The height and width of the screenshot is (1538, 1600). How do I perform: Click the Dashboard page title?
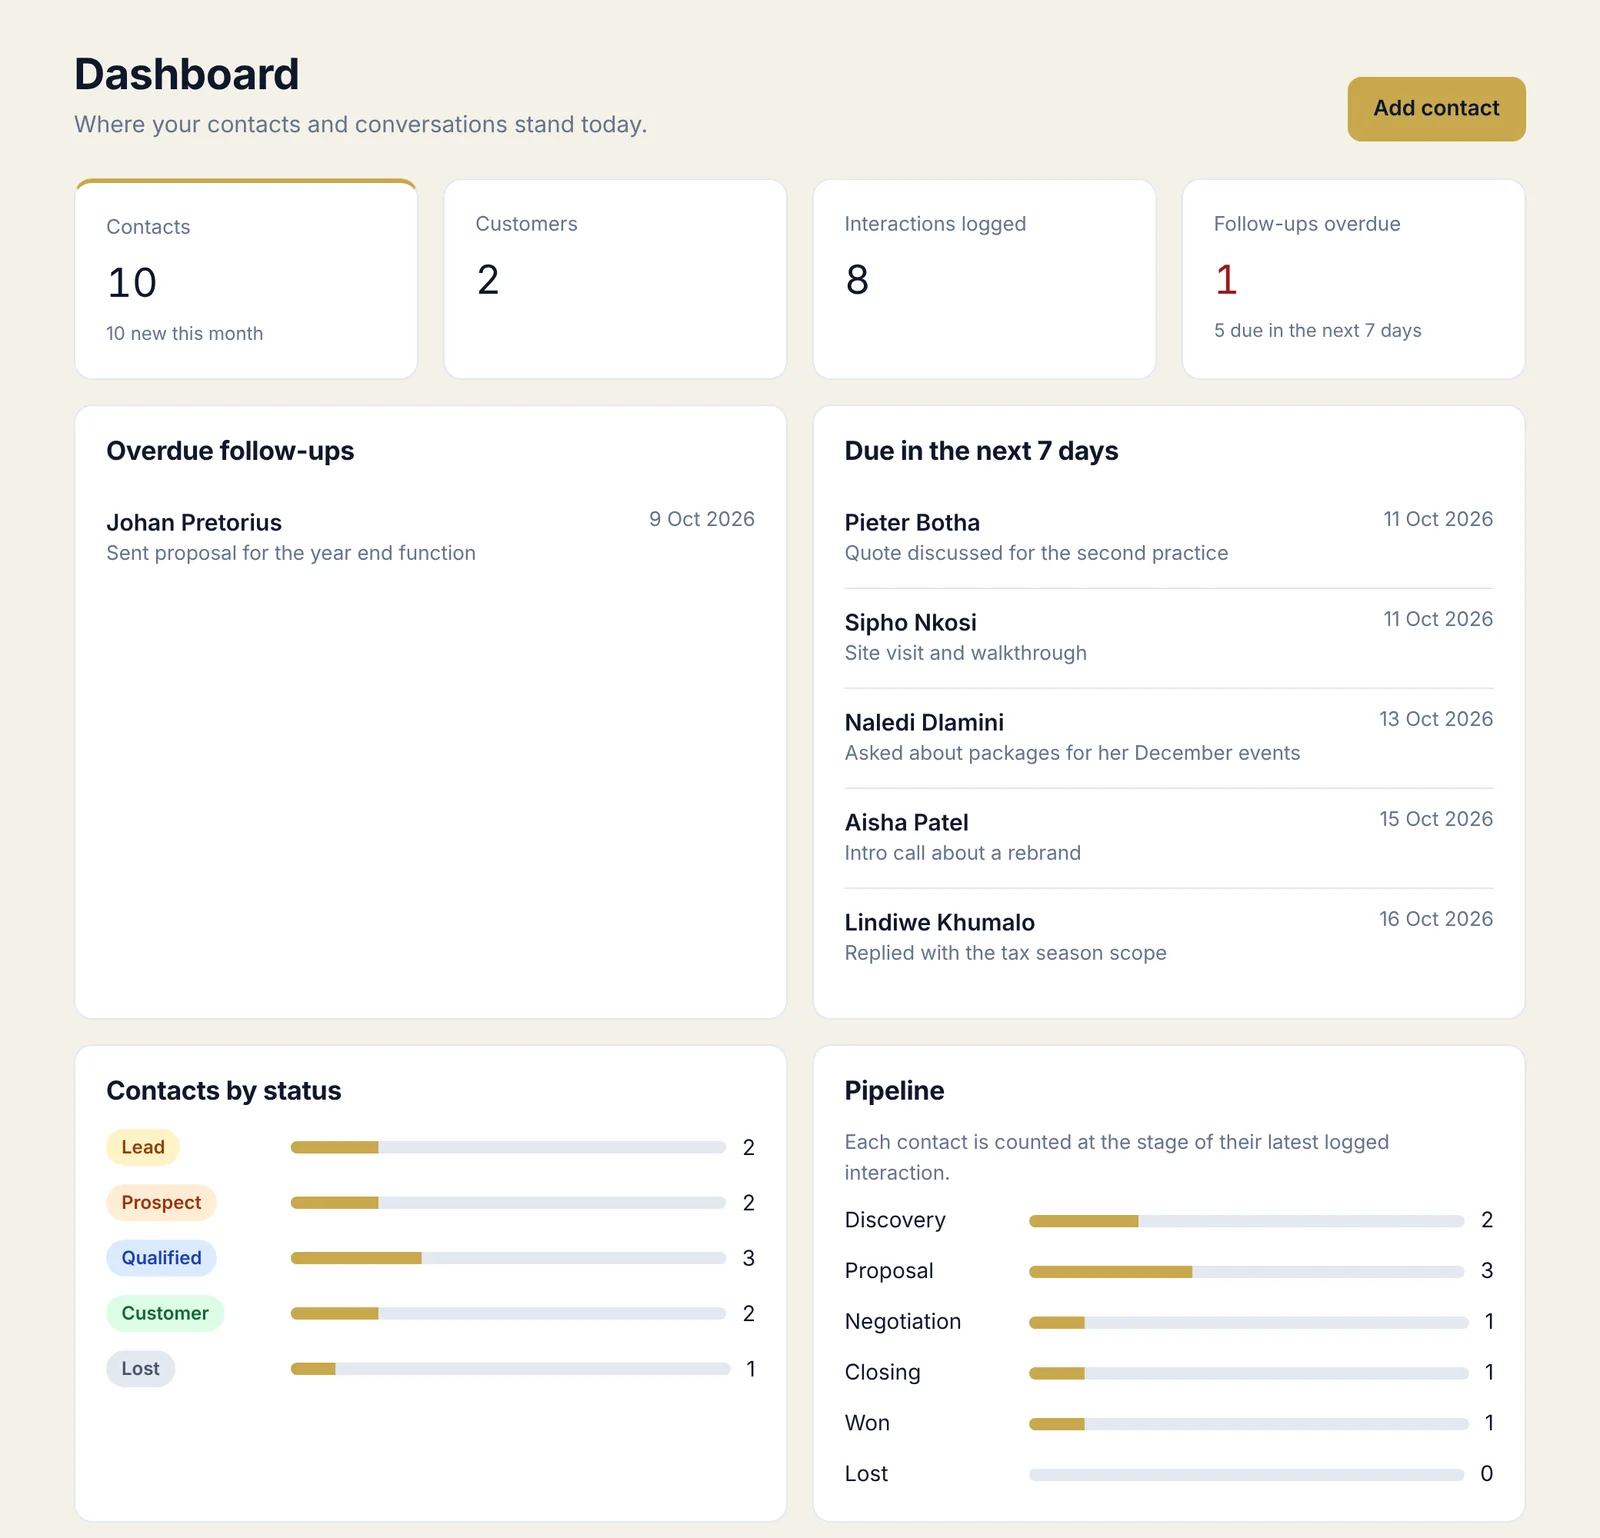click(187, 74)
